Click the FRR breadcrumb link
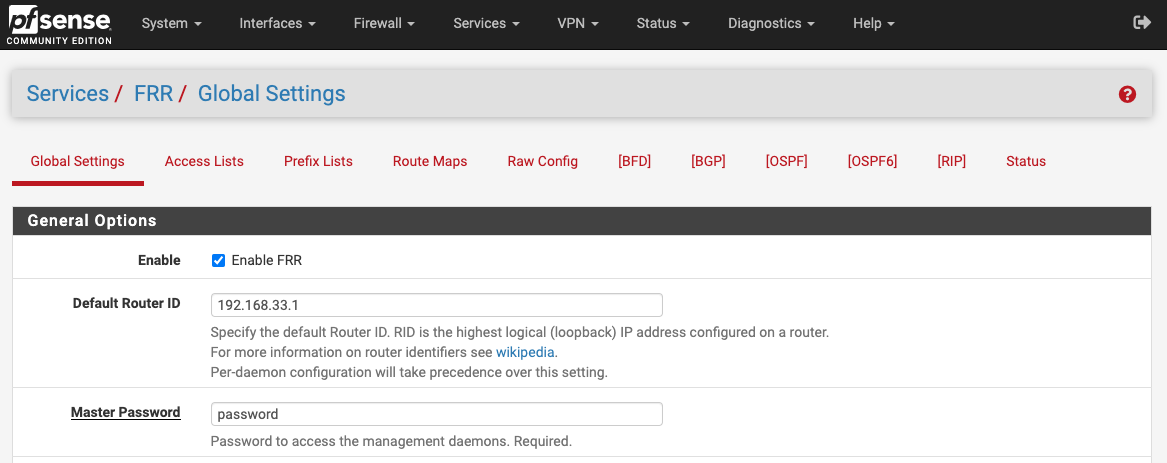This screenshot has height=463, width=1167. pos(153,94)
